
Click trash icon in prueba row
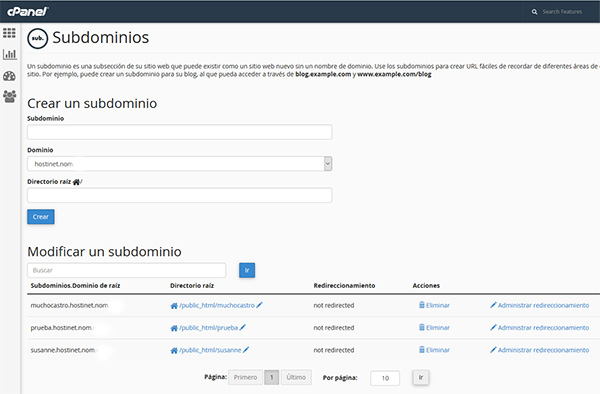(422, 327)
